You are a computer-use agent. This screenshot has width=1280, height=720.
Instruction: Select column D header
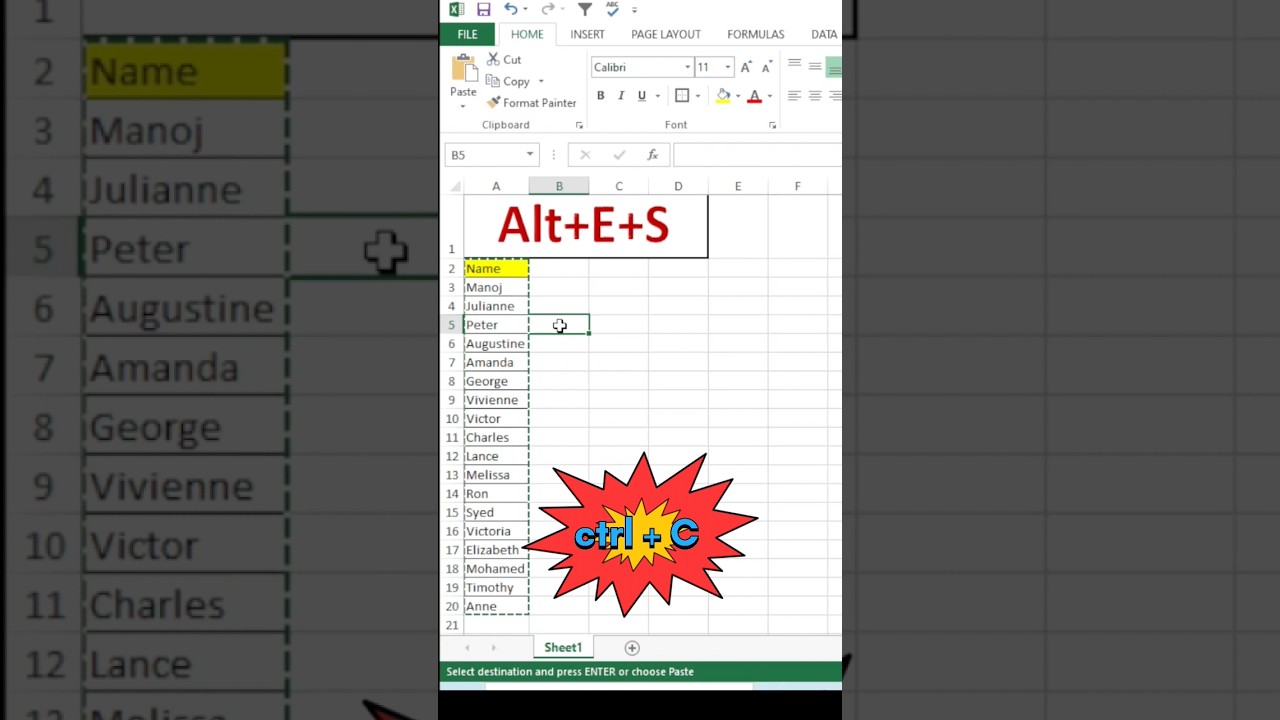coord(678,186)
